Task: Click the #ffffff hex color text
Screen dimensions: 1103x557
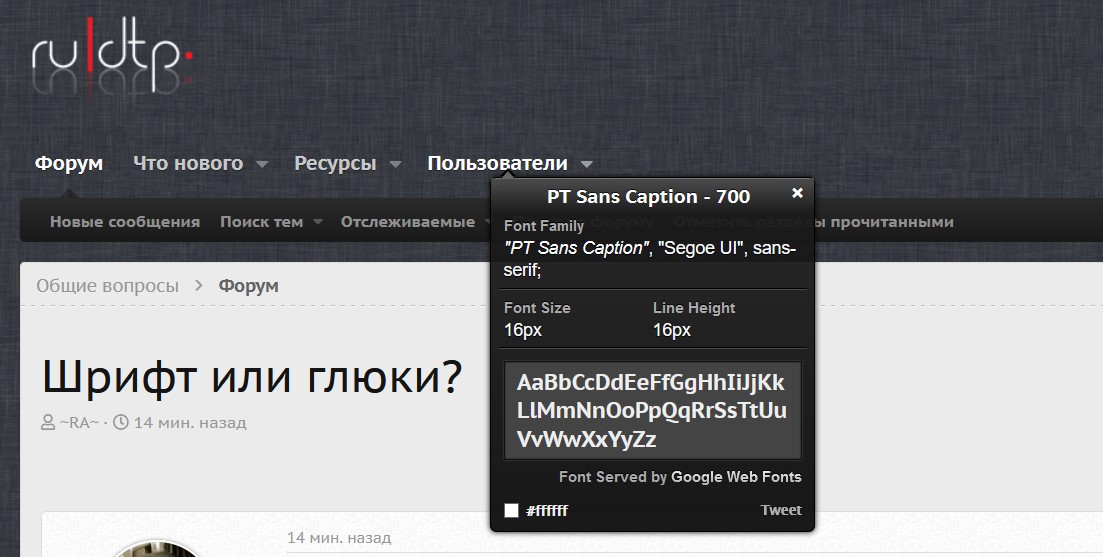Action: click(547, 511)
